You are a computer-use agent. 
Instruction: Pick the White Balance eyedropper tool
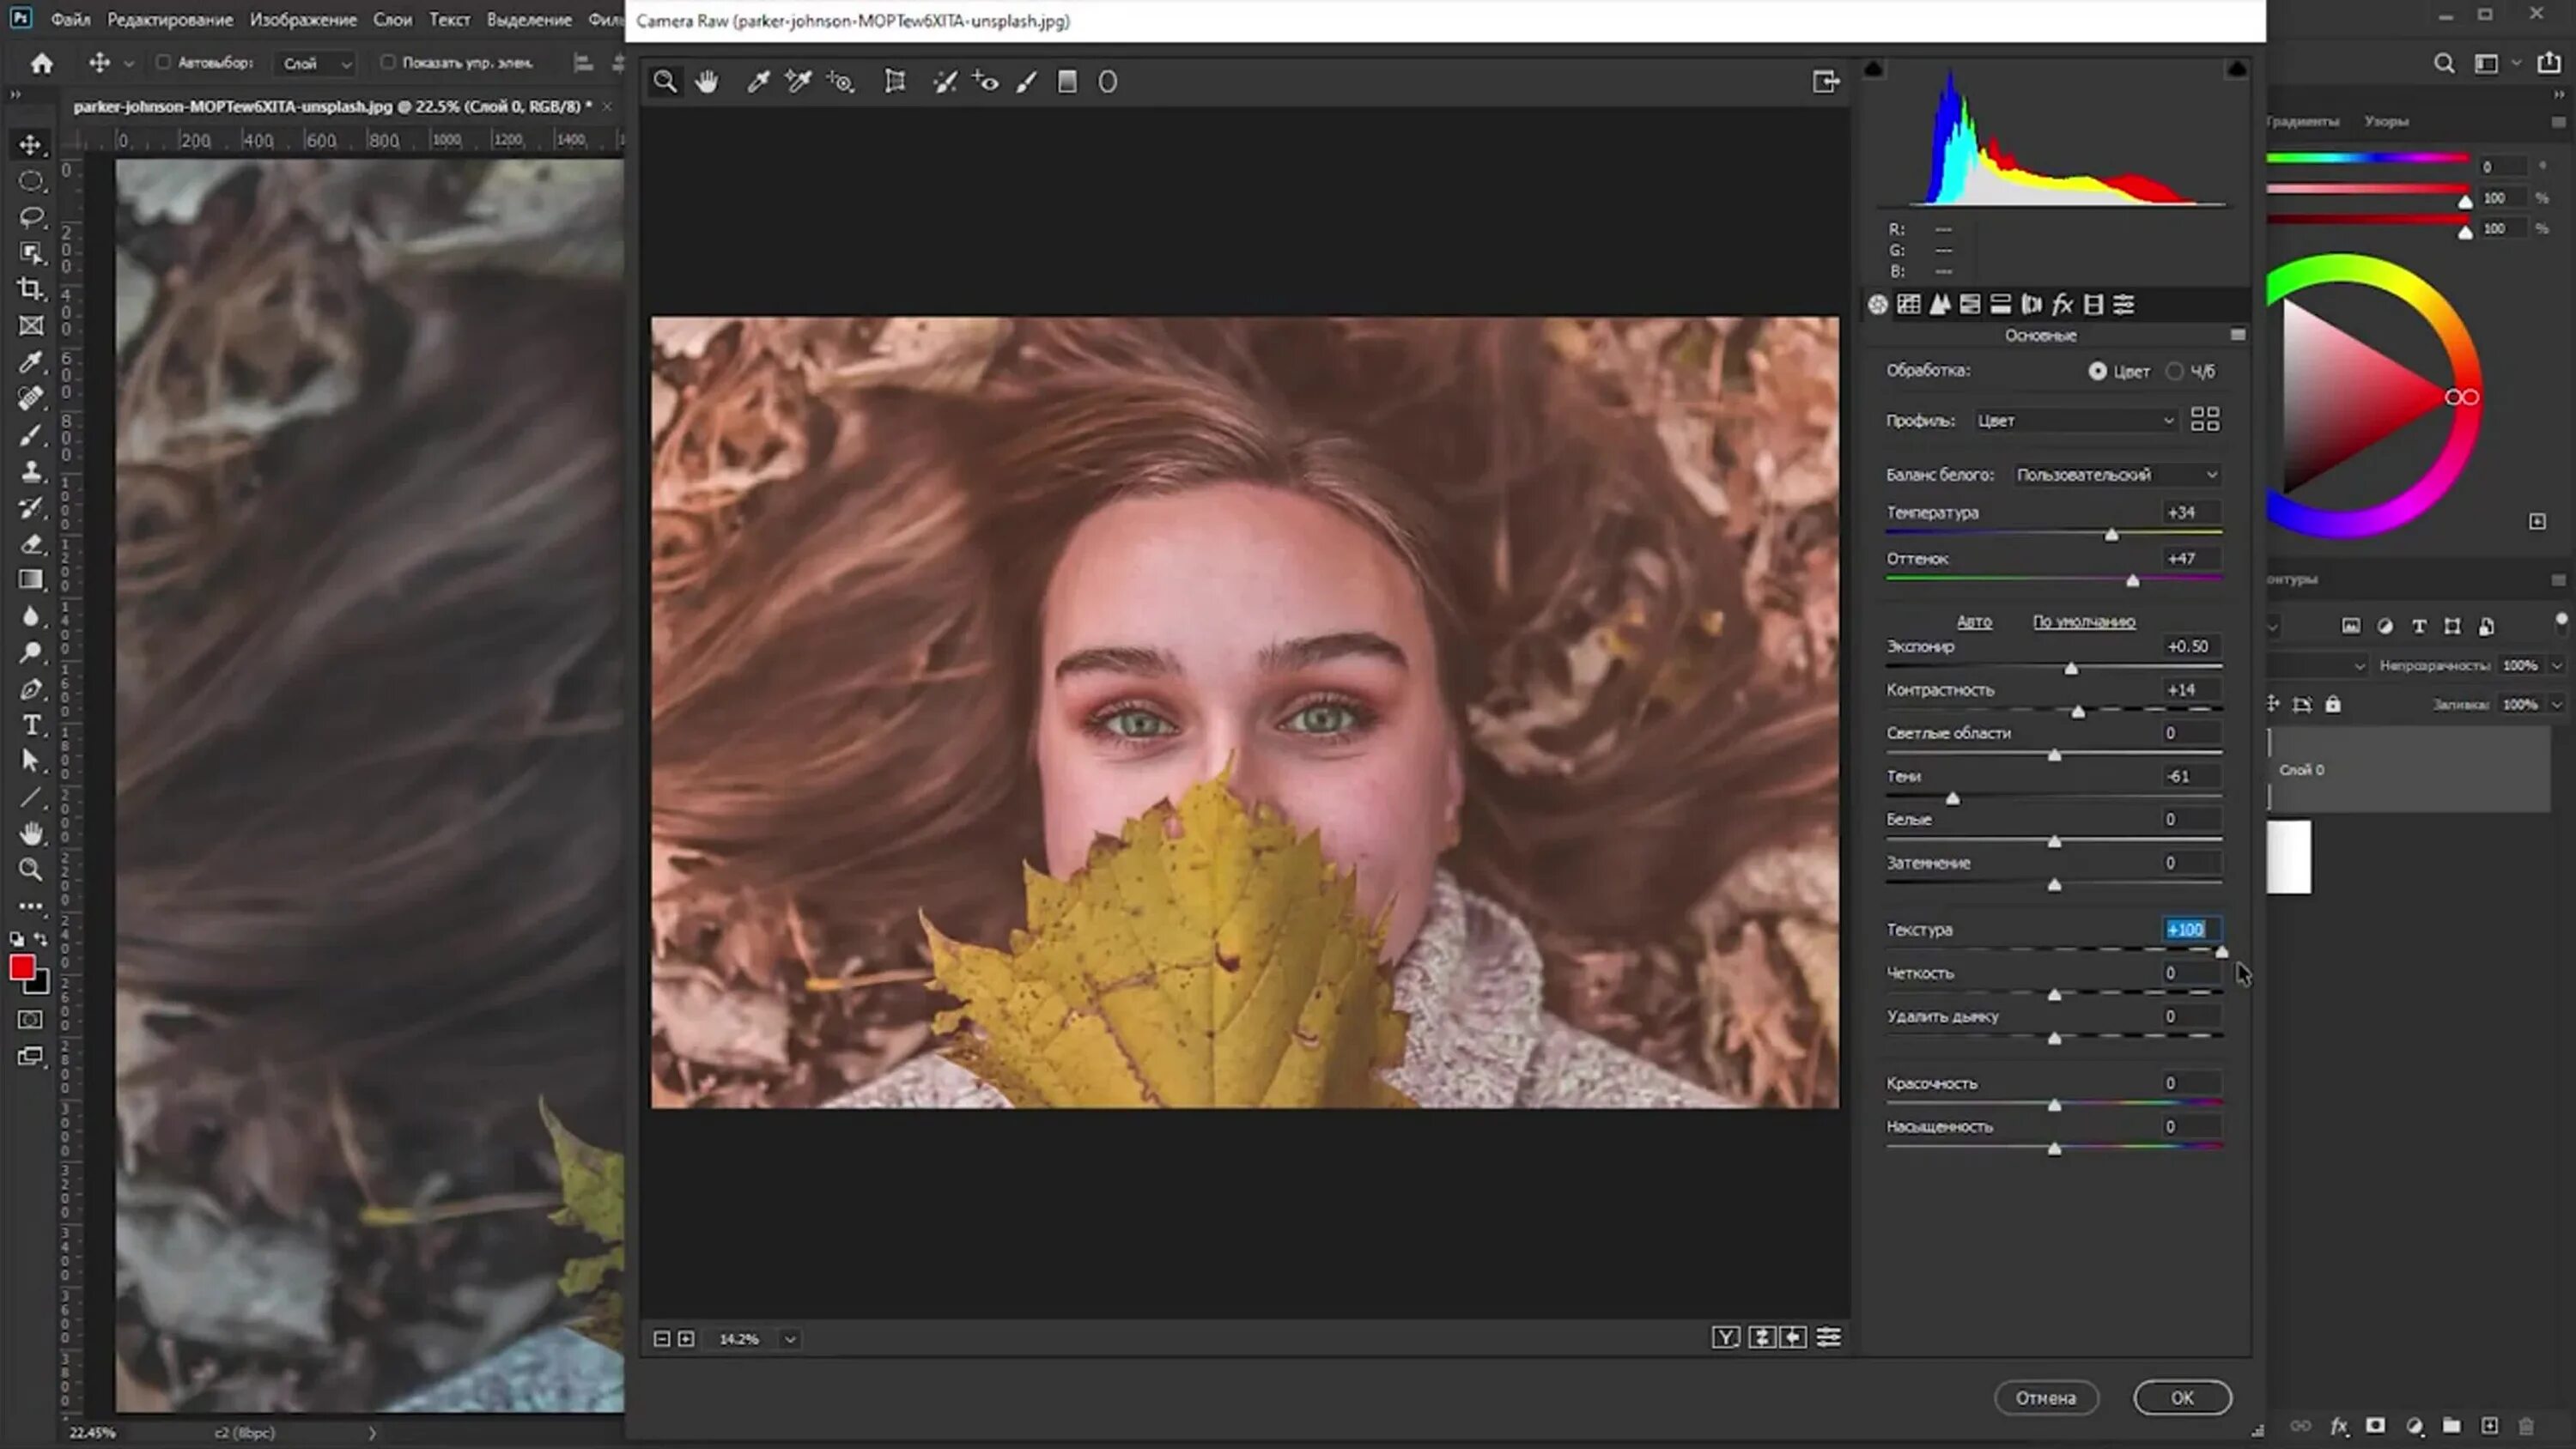[x=757, y=82]
